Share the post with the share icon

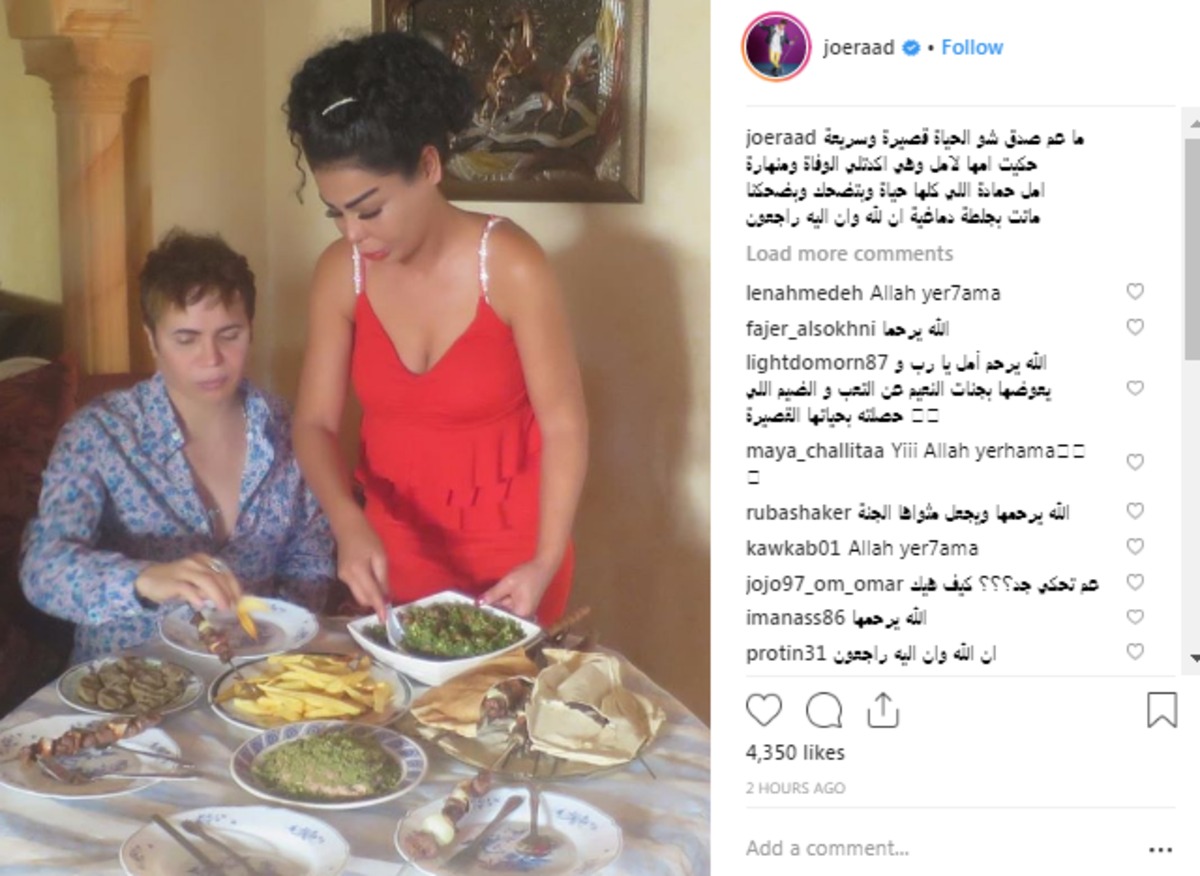(883, 710)
